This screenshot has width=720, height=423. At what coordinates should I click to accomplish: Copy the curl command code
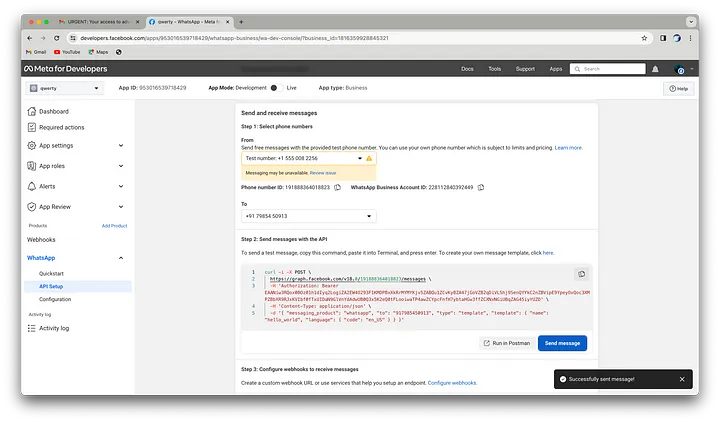[581, 274]
